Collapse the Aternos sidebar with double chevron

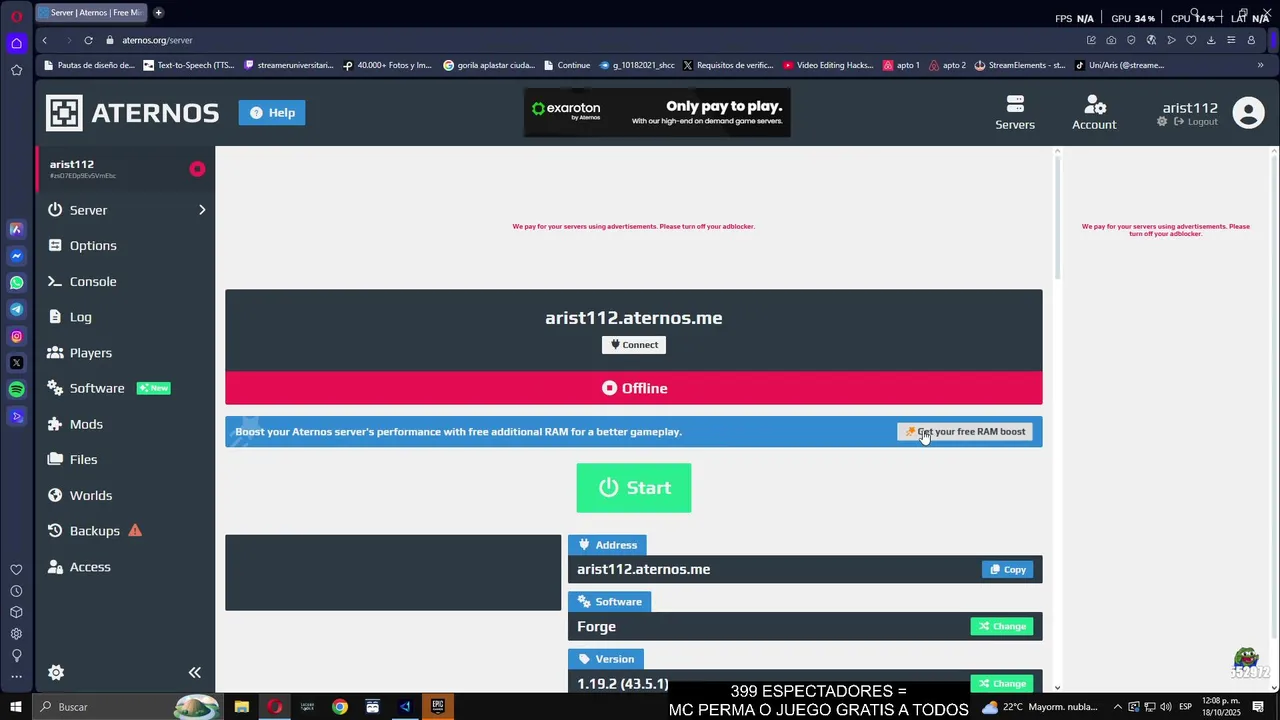tap(195, 673)
